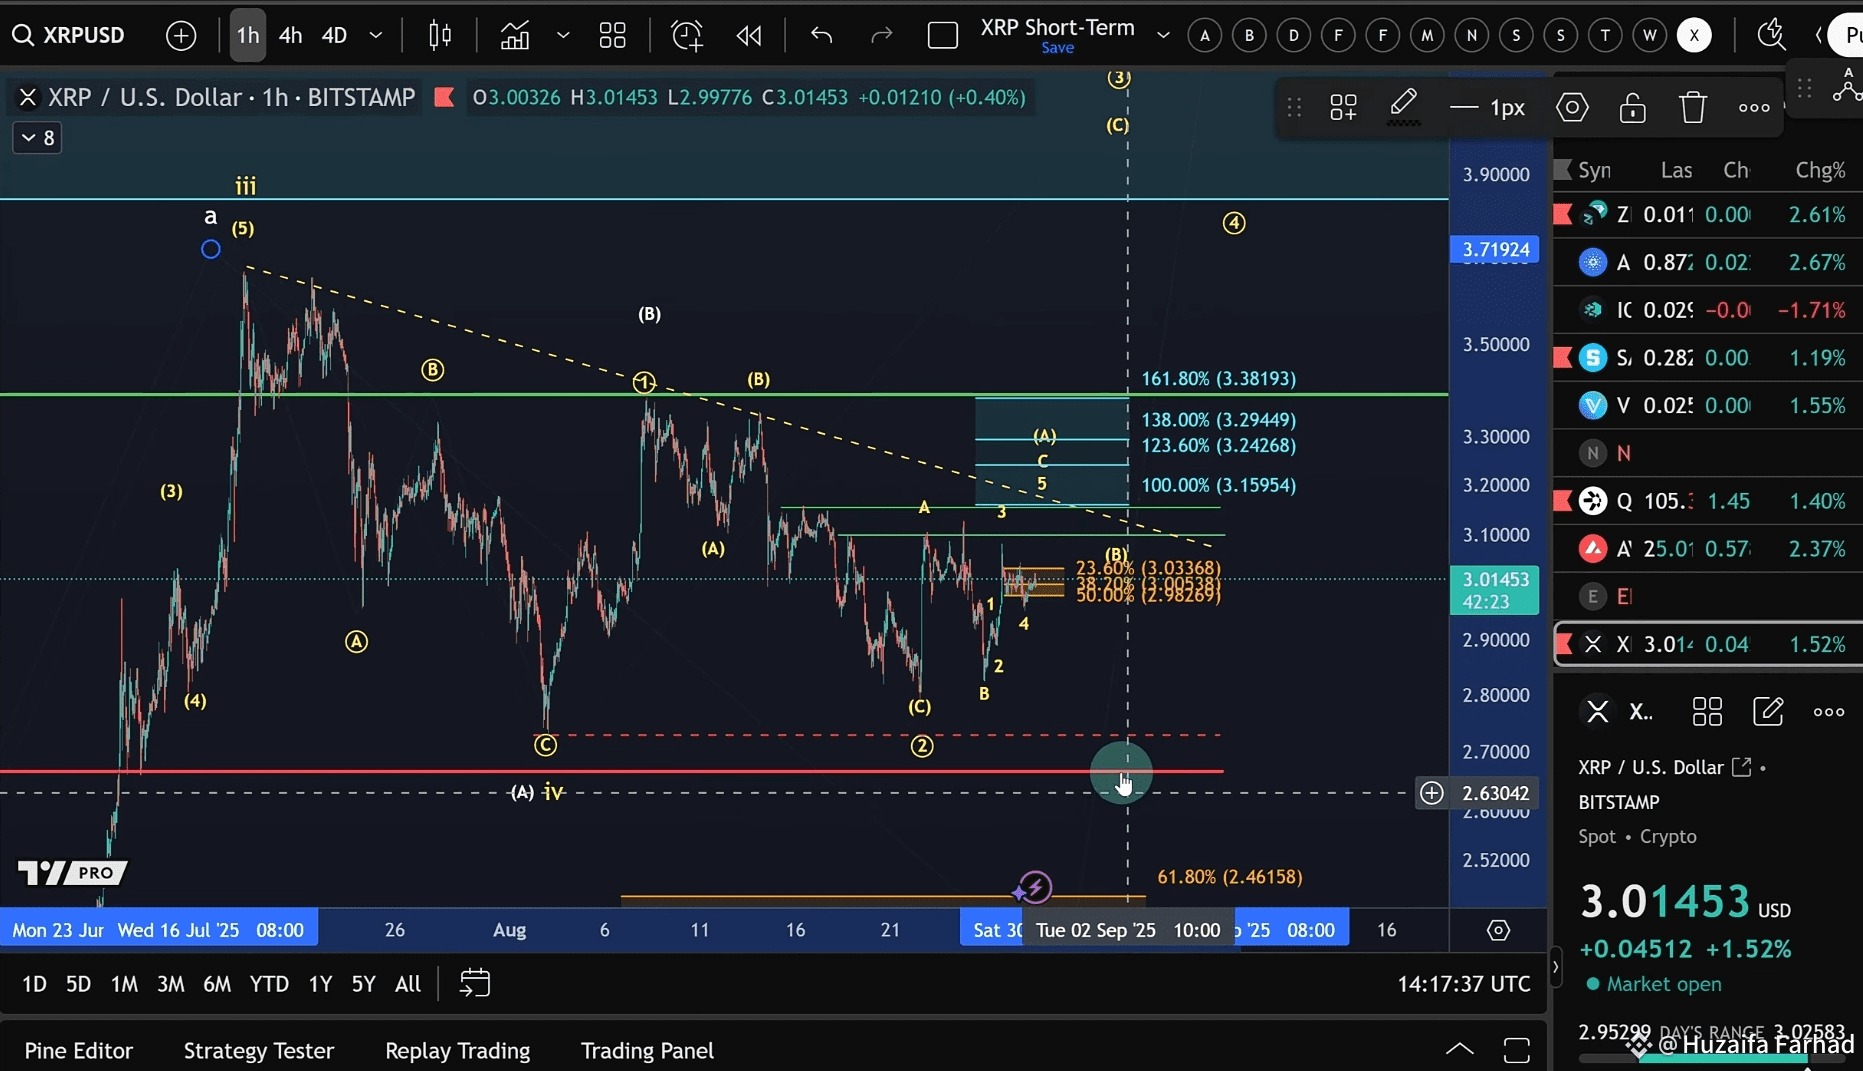Viewport: 1863px width, 1071px height.
Task: Sort watchlist by Symbol column
Action: 1594,170
